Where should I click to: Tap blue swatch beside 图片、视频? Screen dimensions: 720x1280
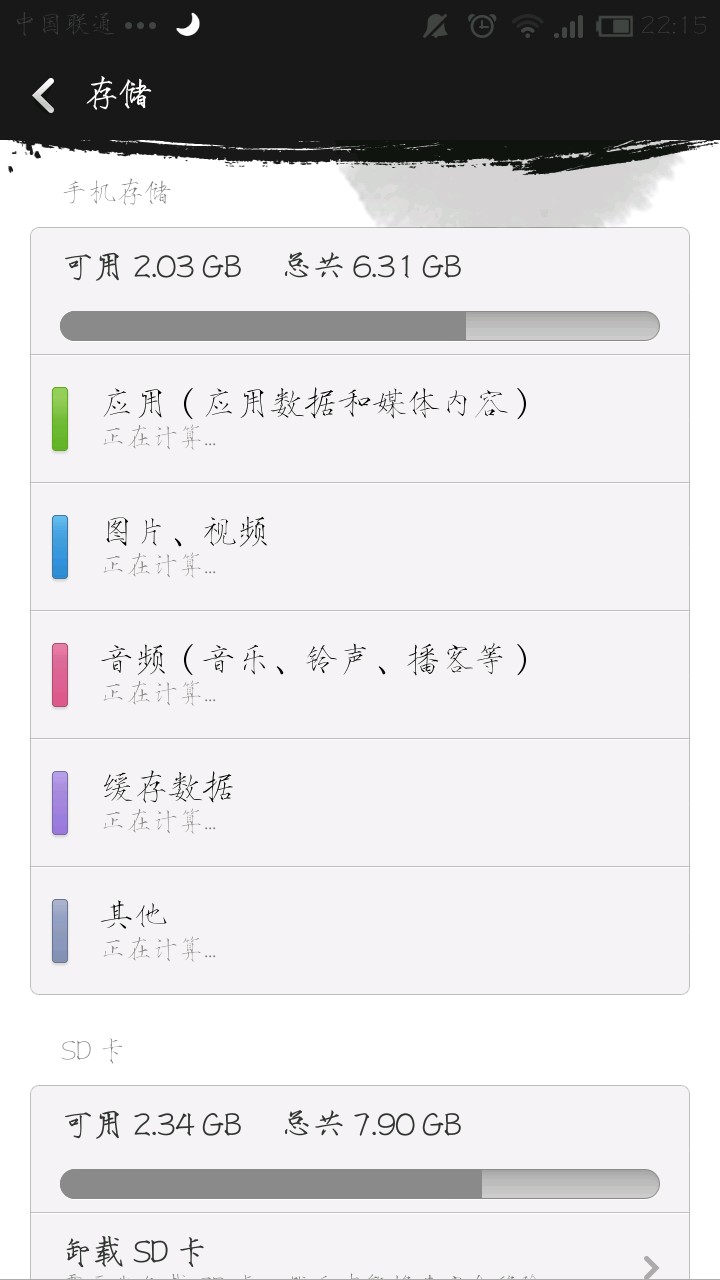[60, 547]
